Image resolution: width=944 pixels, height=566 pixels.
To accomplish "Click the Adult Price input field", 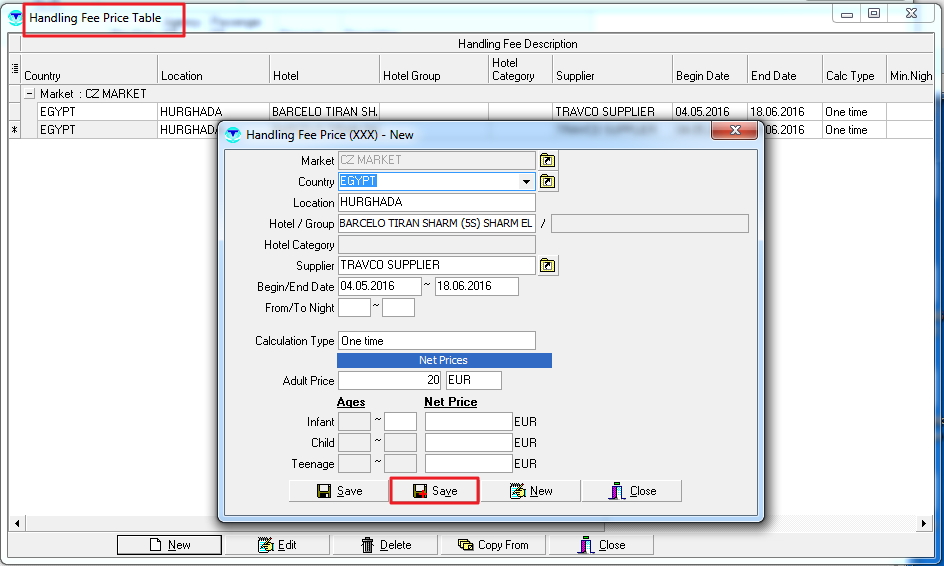I will click(x=390, y=381).
